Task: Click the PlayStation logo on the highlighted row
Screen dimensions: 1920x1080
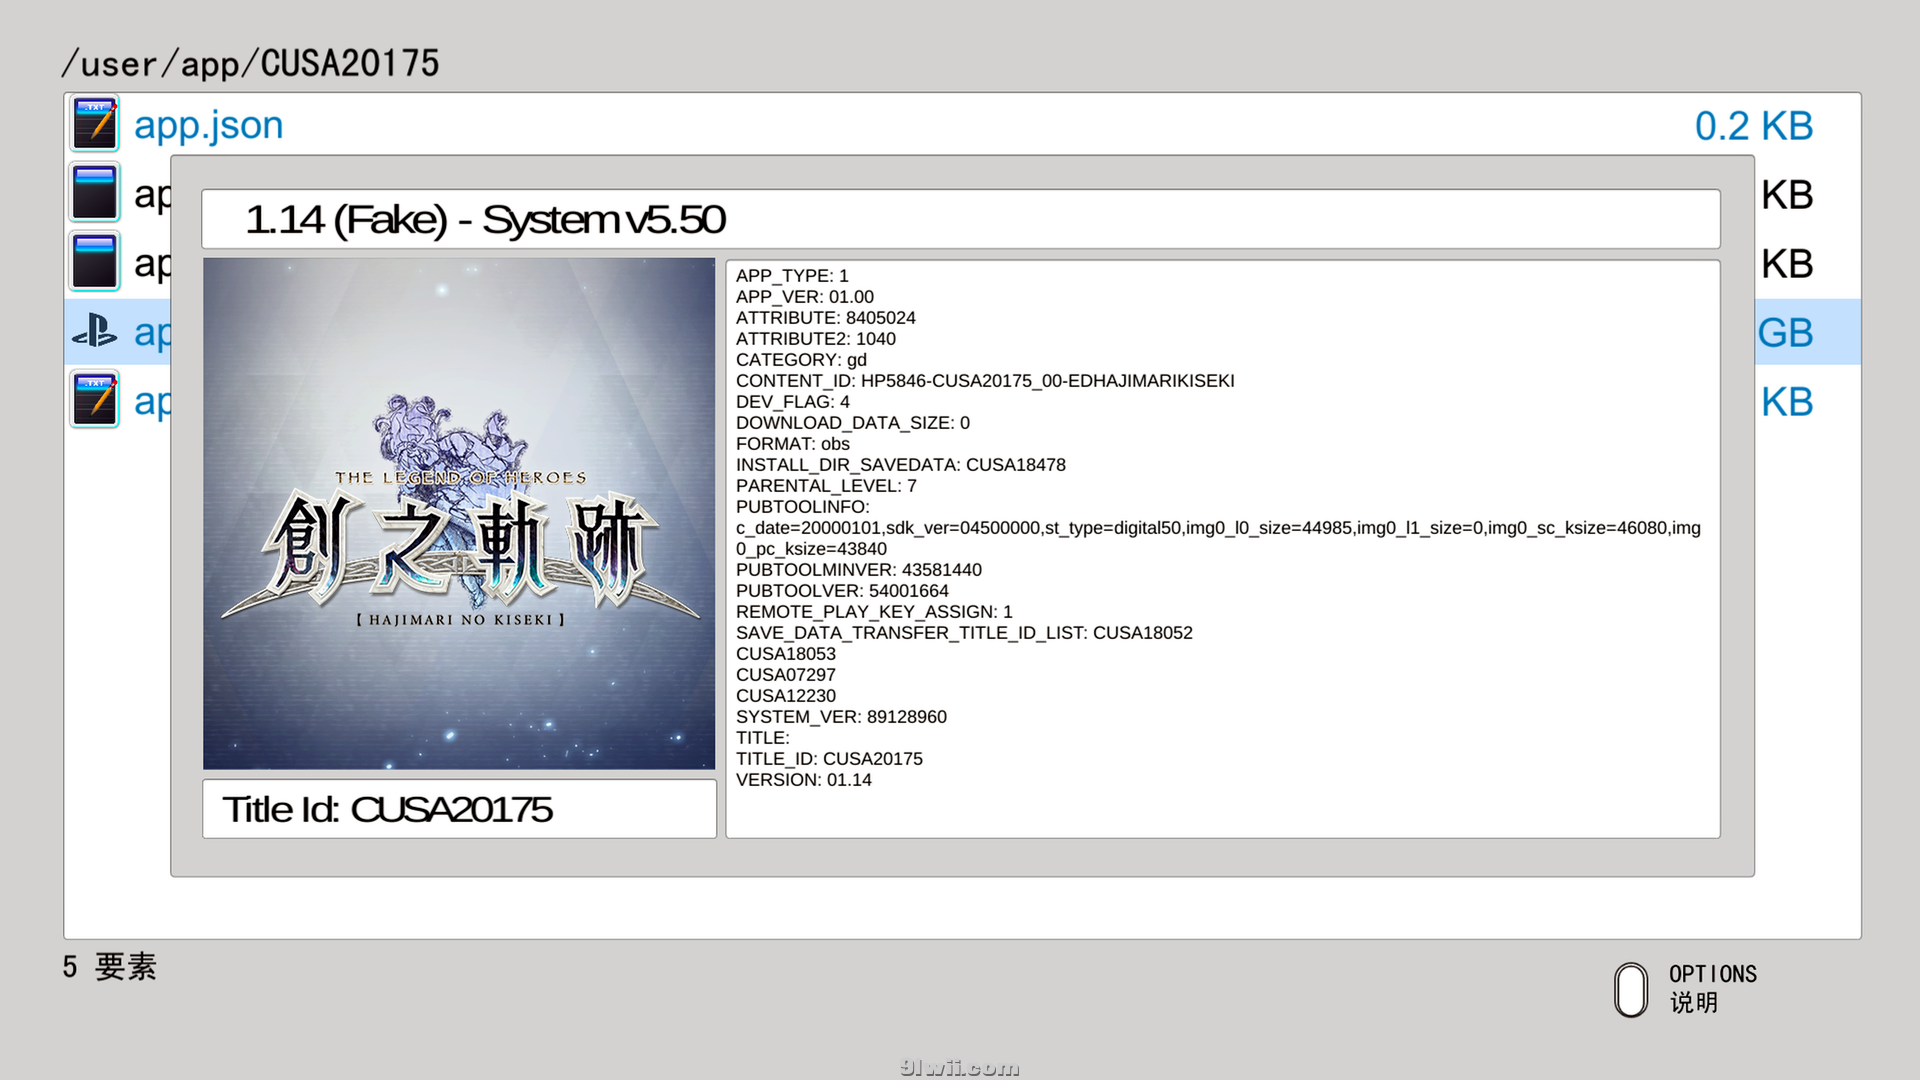Action: pyautogui.click(x=95, y=331)
